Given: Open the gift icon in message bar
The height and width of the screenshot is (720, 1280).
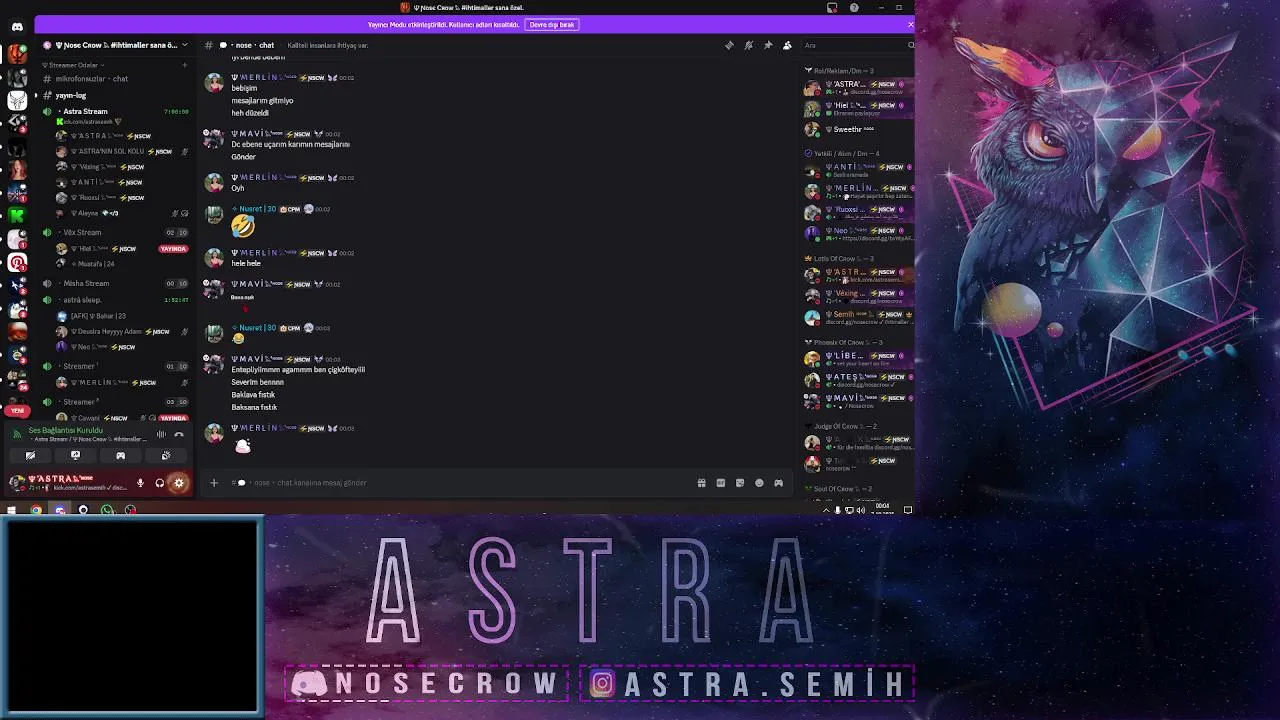Looking at the screenshot, I should (x=701, y=483).
